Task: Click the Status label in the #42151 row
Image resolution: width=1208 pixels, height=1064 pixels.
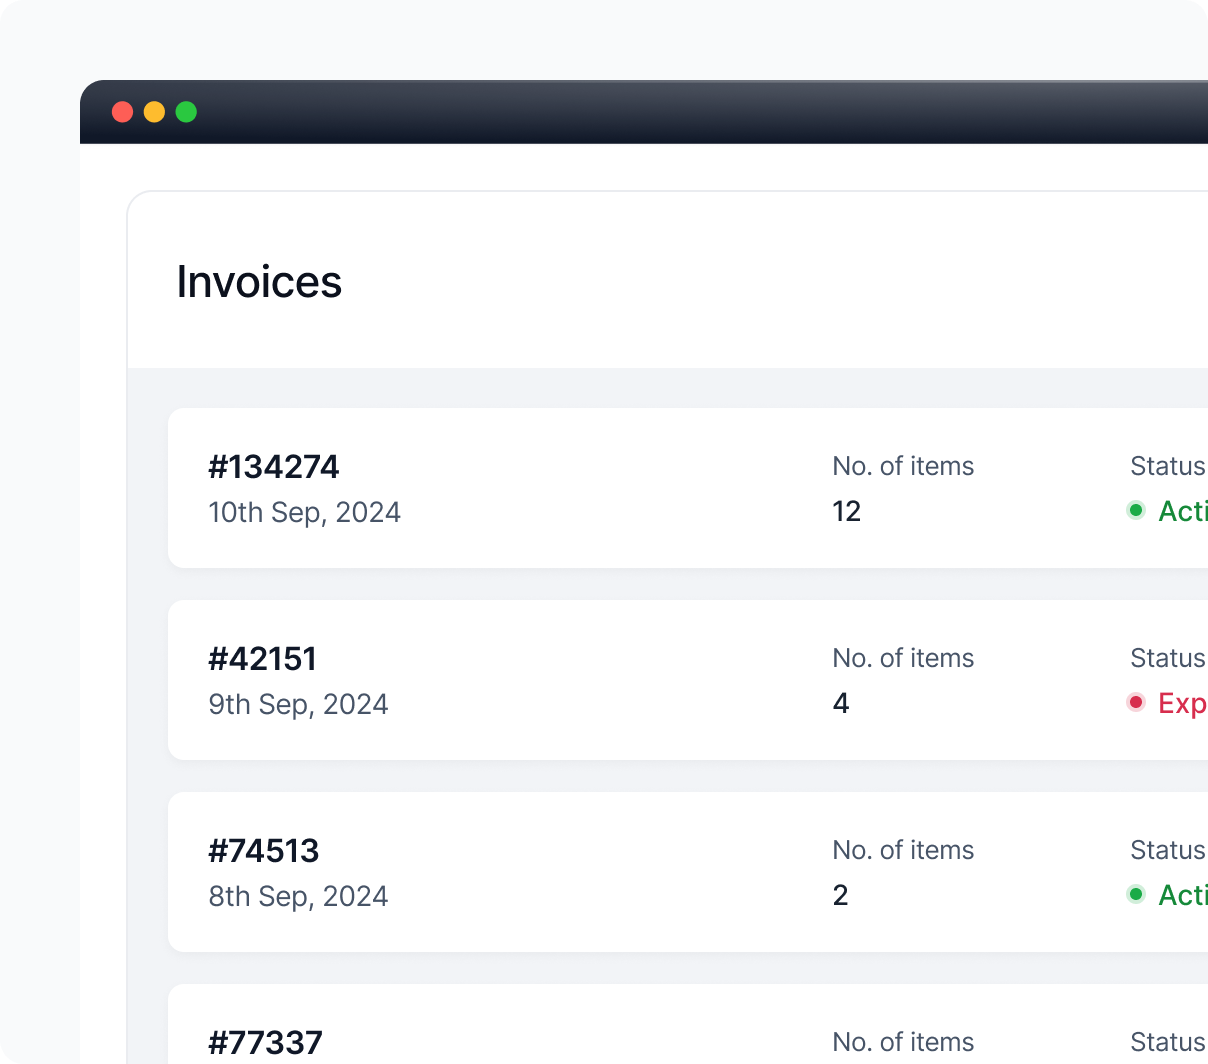Action: 1168,658
